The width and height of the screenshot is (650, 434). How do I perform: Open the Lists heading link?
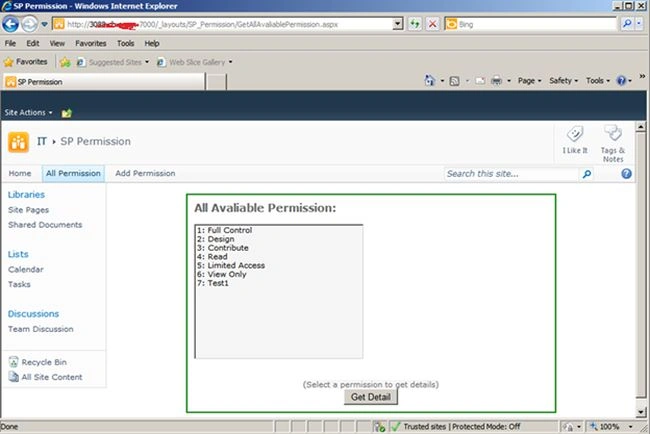[18, 254]
